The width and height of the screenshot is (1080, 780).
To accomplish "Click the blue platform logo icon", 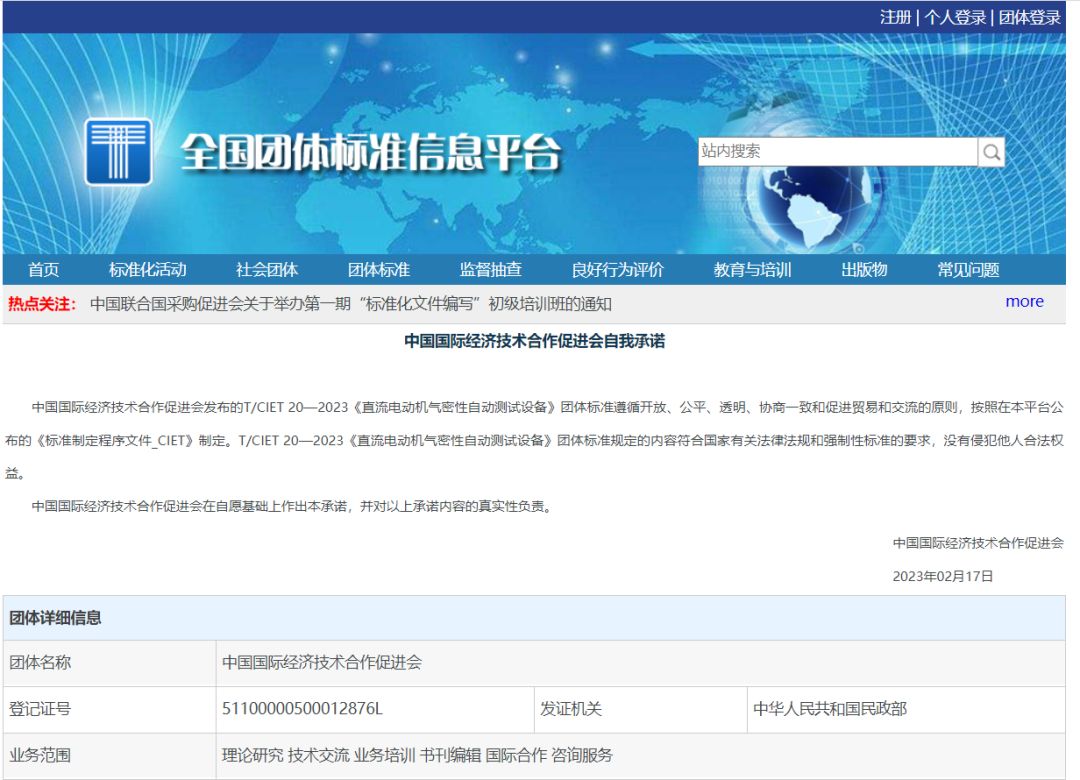I will [118, 152].
